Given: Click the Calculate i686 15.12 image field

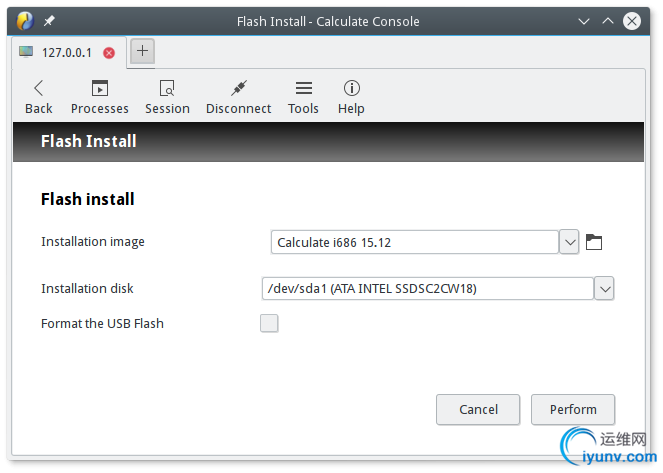Looking at the screenshot, I should pyautogui.click(x=414, y=242).
